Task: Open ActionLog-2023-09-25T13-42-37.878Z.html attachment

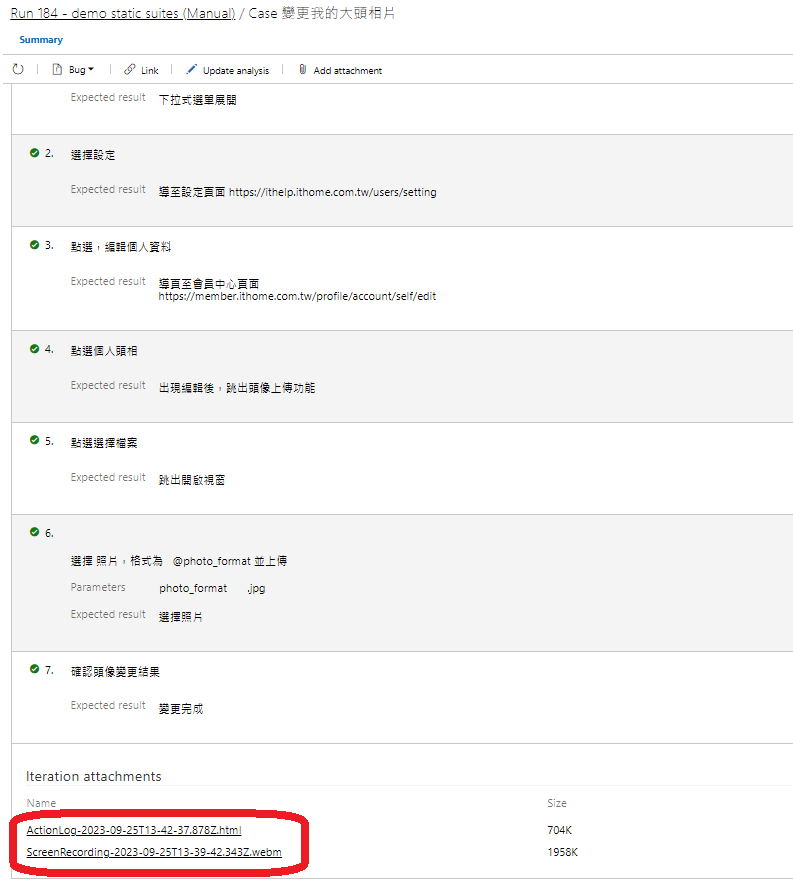Action: pos(134,830)
